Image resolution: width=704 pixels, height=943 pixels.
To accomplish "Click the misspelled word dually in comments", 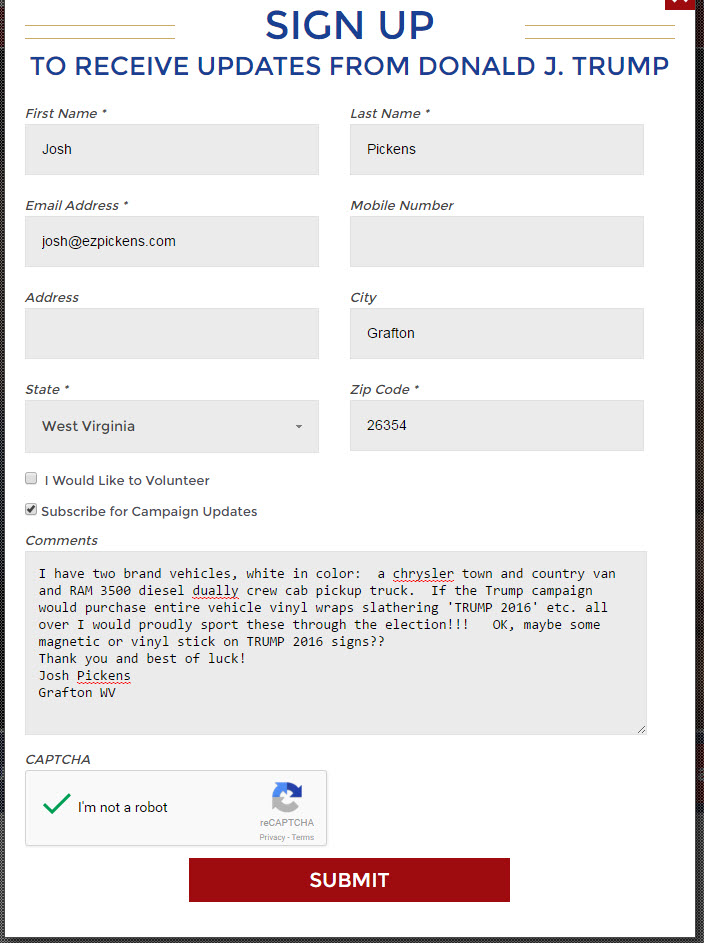I will point(215,591).
